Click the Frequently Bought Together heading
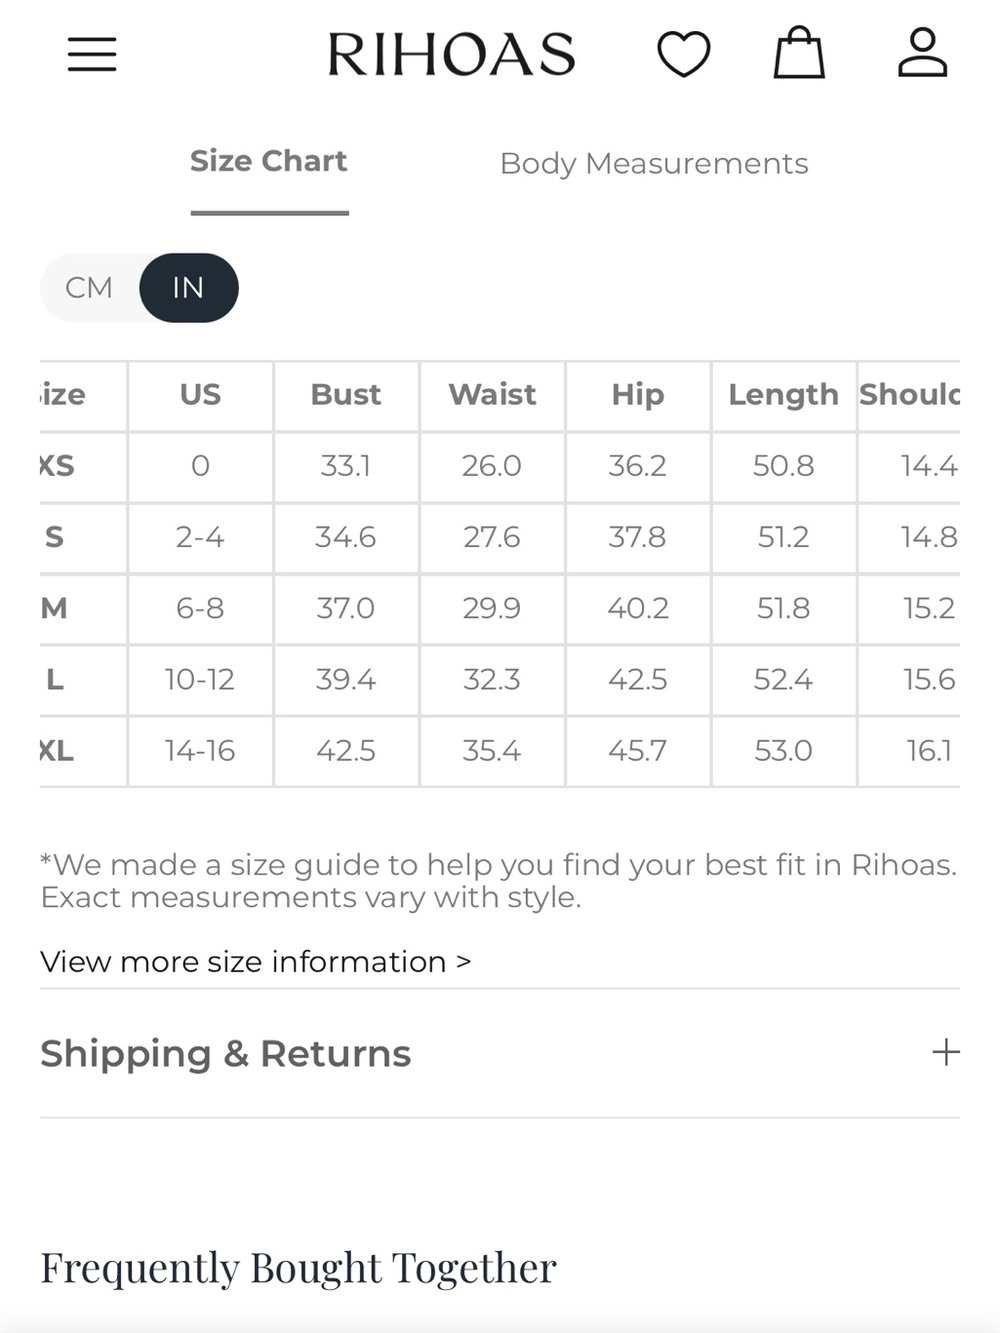Screen dimensions: 1000x1333 pos(298,1268)
